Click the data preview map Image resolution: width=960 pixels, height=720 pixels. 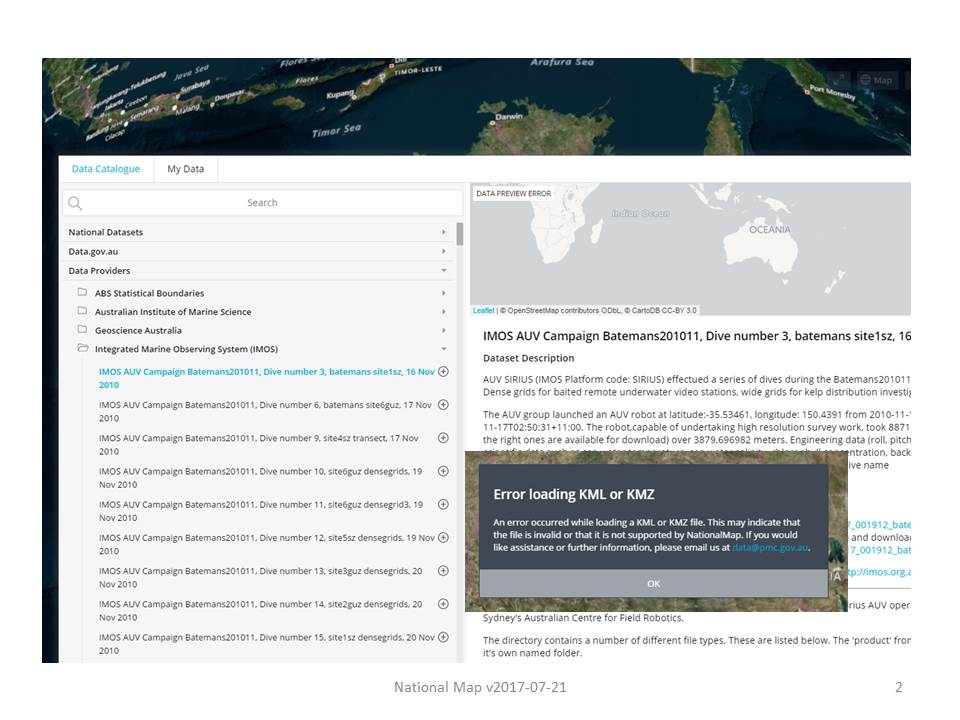point(691,249)
